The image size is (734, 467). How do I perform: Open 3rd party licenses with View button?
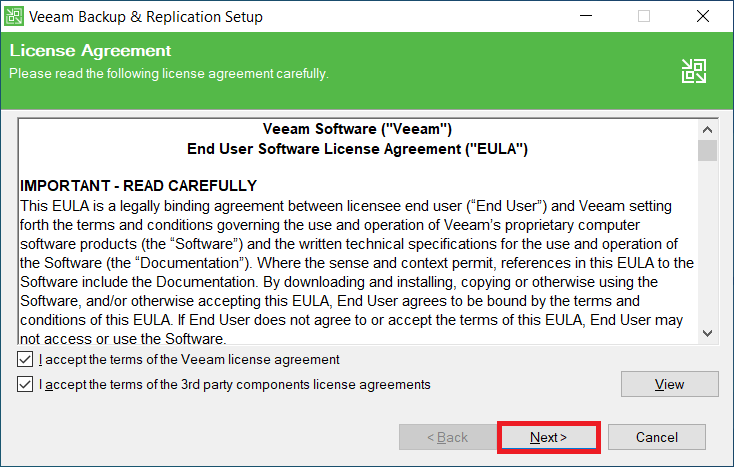click(x=669, y=384)
